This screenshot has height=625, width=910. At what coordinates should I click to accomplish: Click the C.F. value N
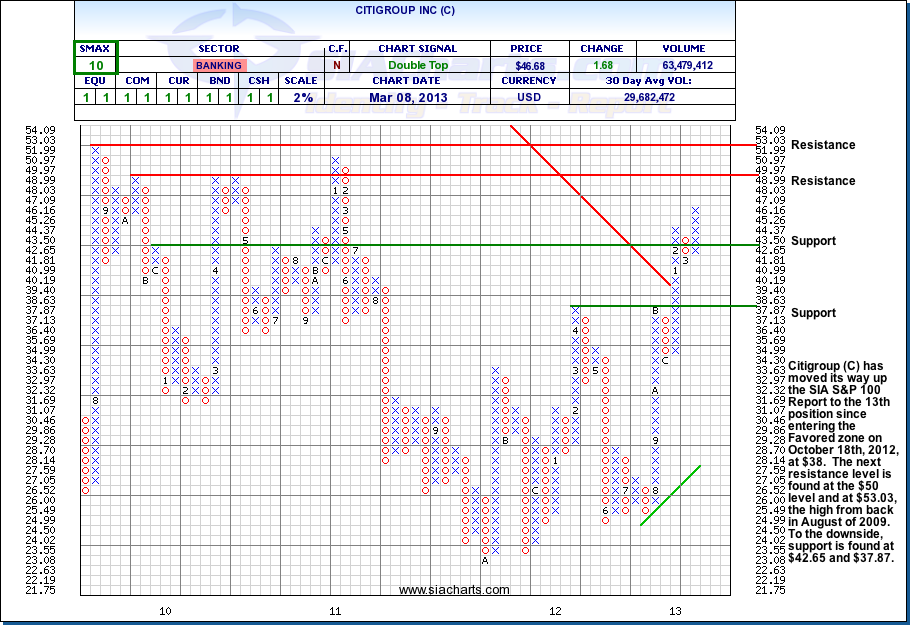click(x=336, y=65)
